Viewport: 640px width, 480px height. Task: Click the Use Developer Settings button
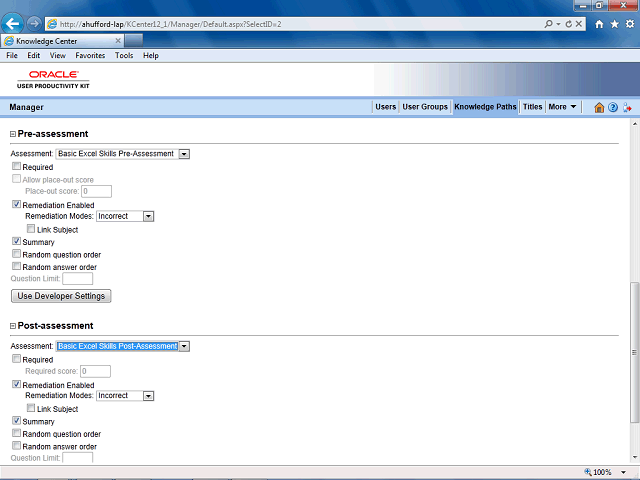[61, 296]
